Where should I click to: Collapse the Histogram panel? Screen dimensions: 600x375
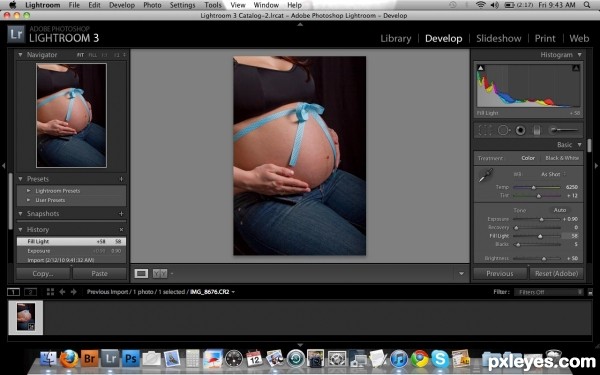580,55
